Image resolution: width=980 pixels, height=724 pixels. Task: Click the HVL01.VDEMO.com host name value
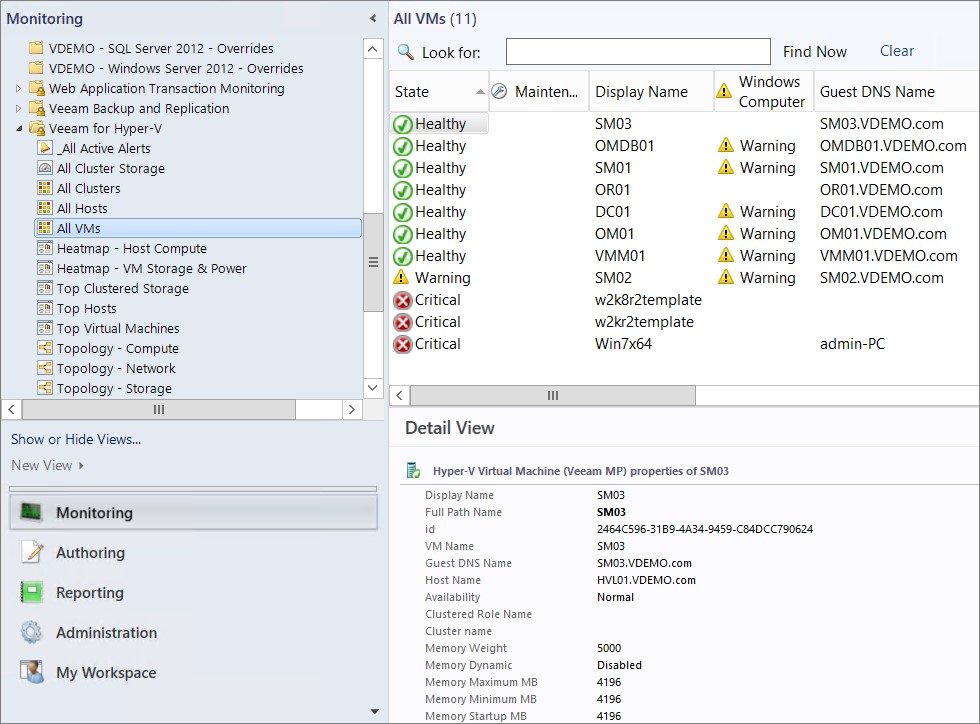tap(646, 580)
